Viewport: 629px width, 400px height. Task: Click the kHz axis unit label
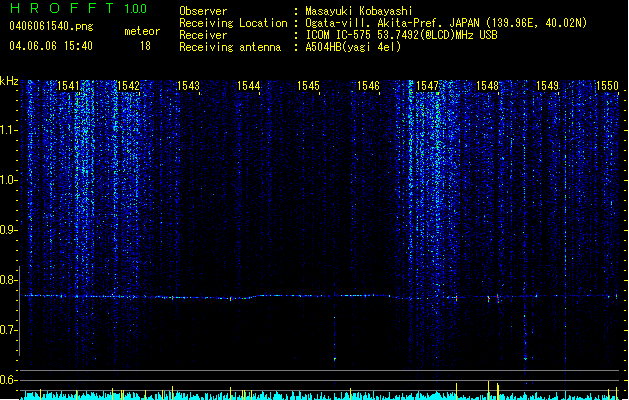coord(9,81)
